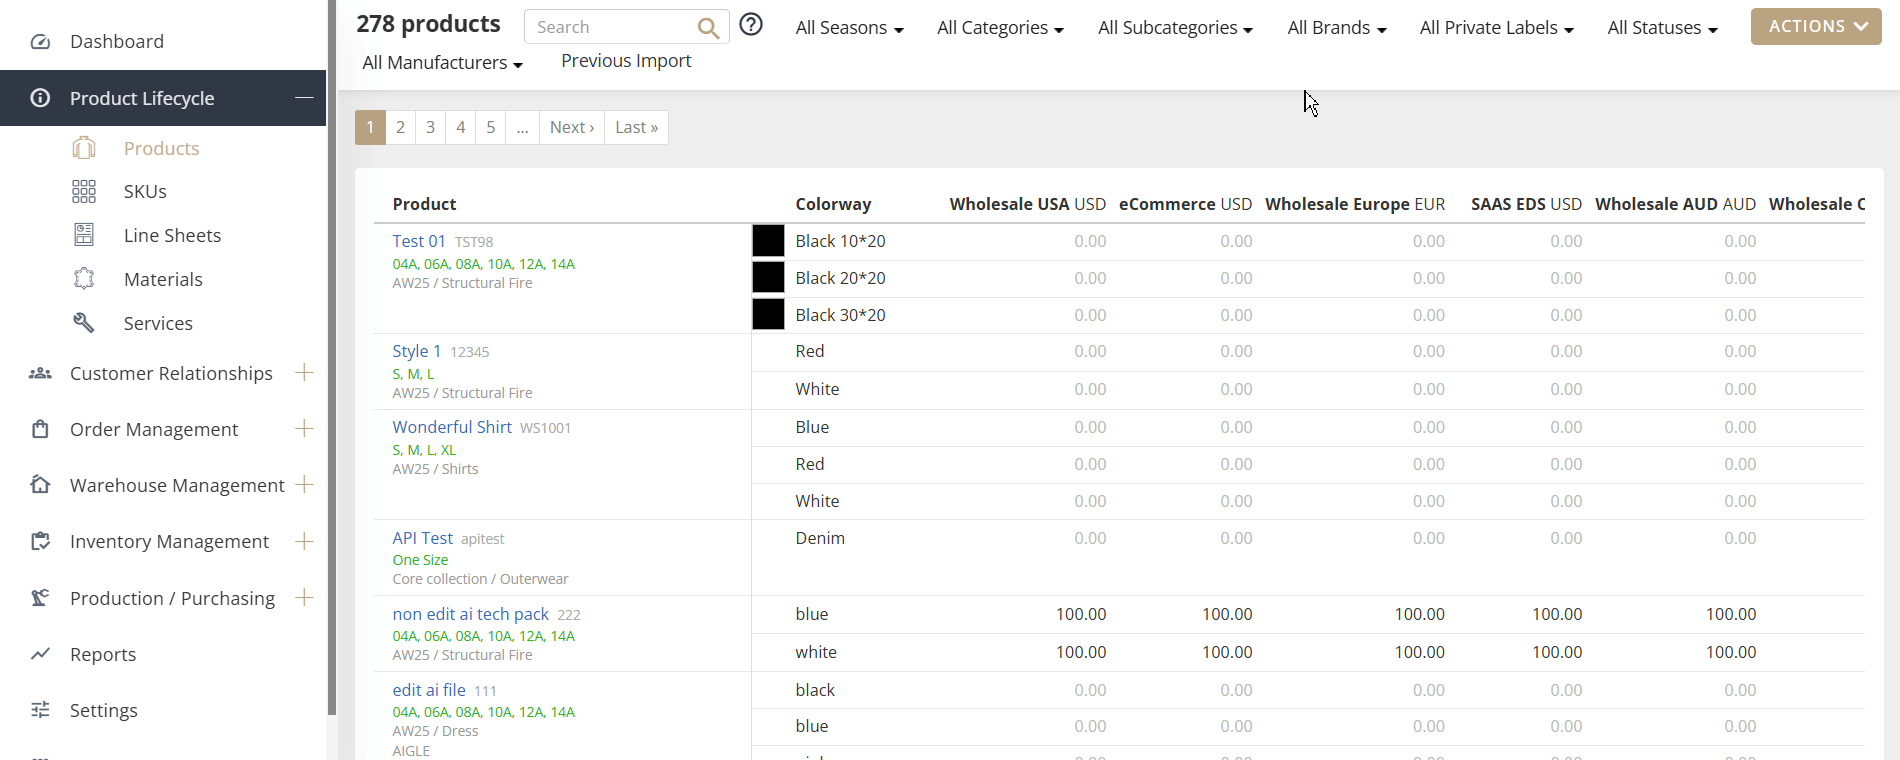Image resolution: width=1900 pixels, height=760 pixels.
Task: Click the search magnifier icon
Action: tap(708, 28)
